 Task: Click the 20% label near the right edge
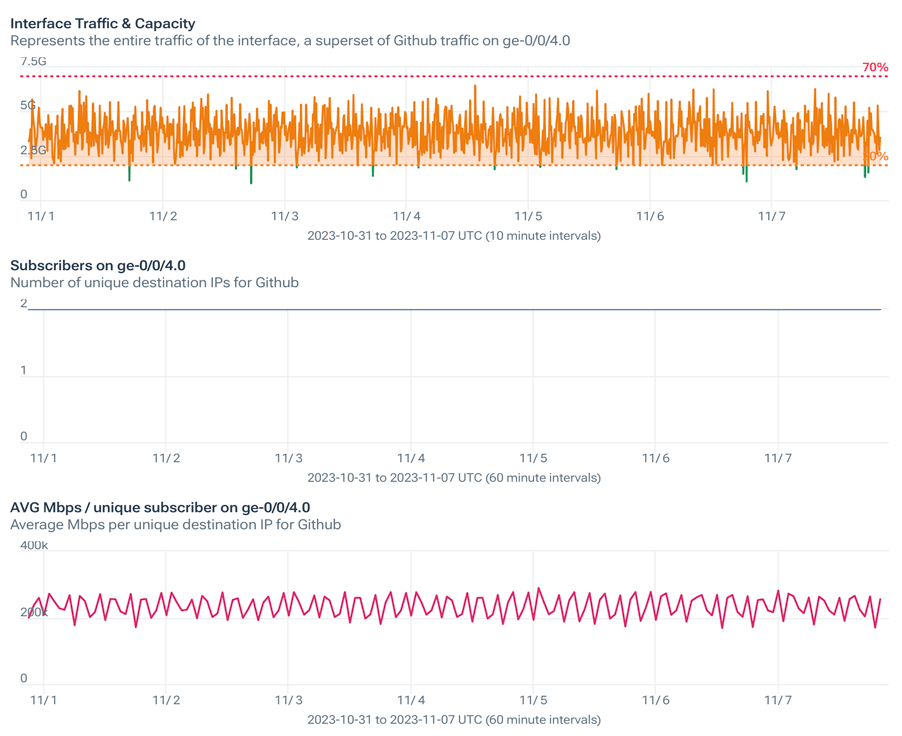click(875, 155)
